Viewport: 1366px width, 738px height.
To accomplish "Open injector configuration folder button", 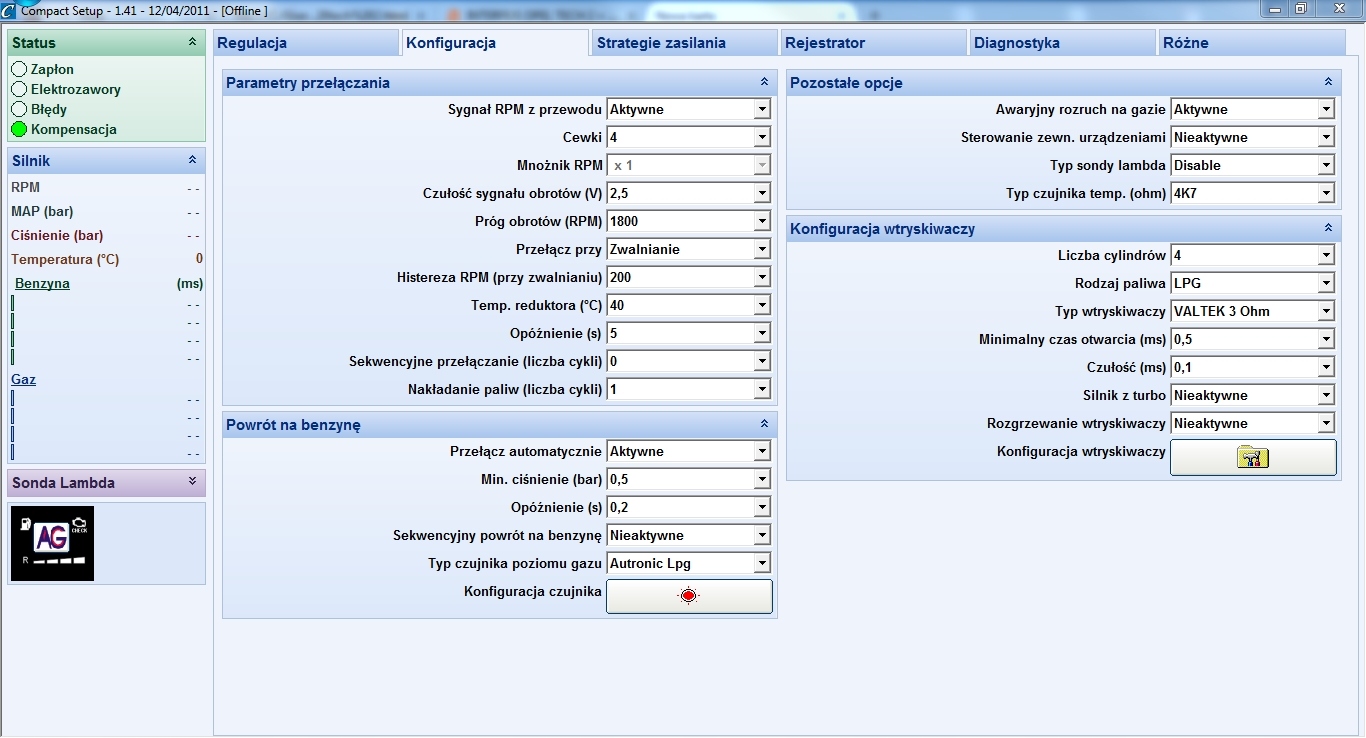I will tap(1253, 457).
